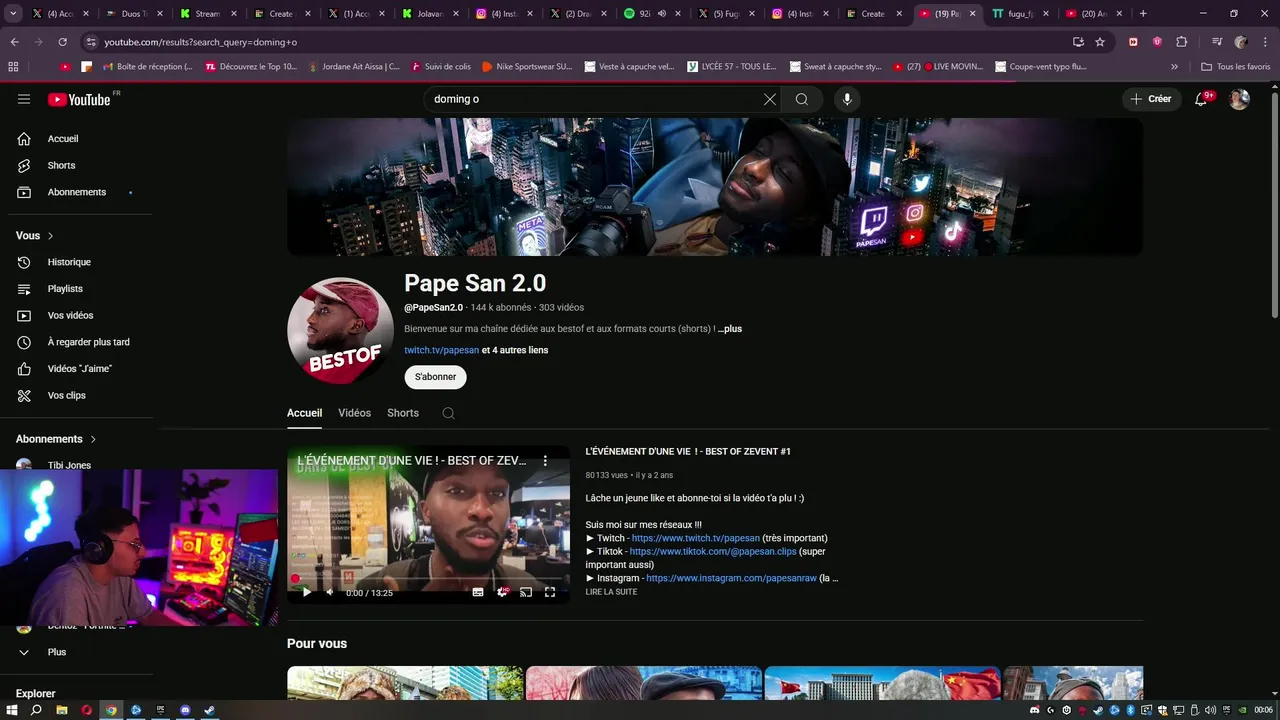Open the tiktok.com/@papesan.clips link
Screen dimensions: 1280x720
point(713,551)
